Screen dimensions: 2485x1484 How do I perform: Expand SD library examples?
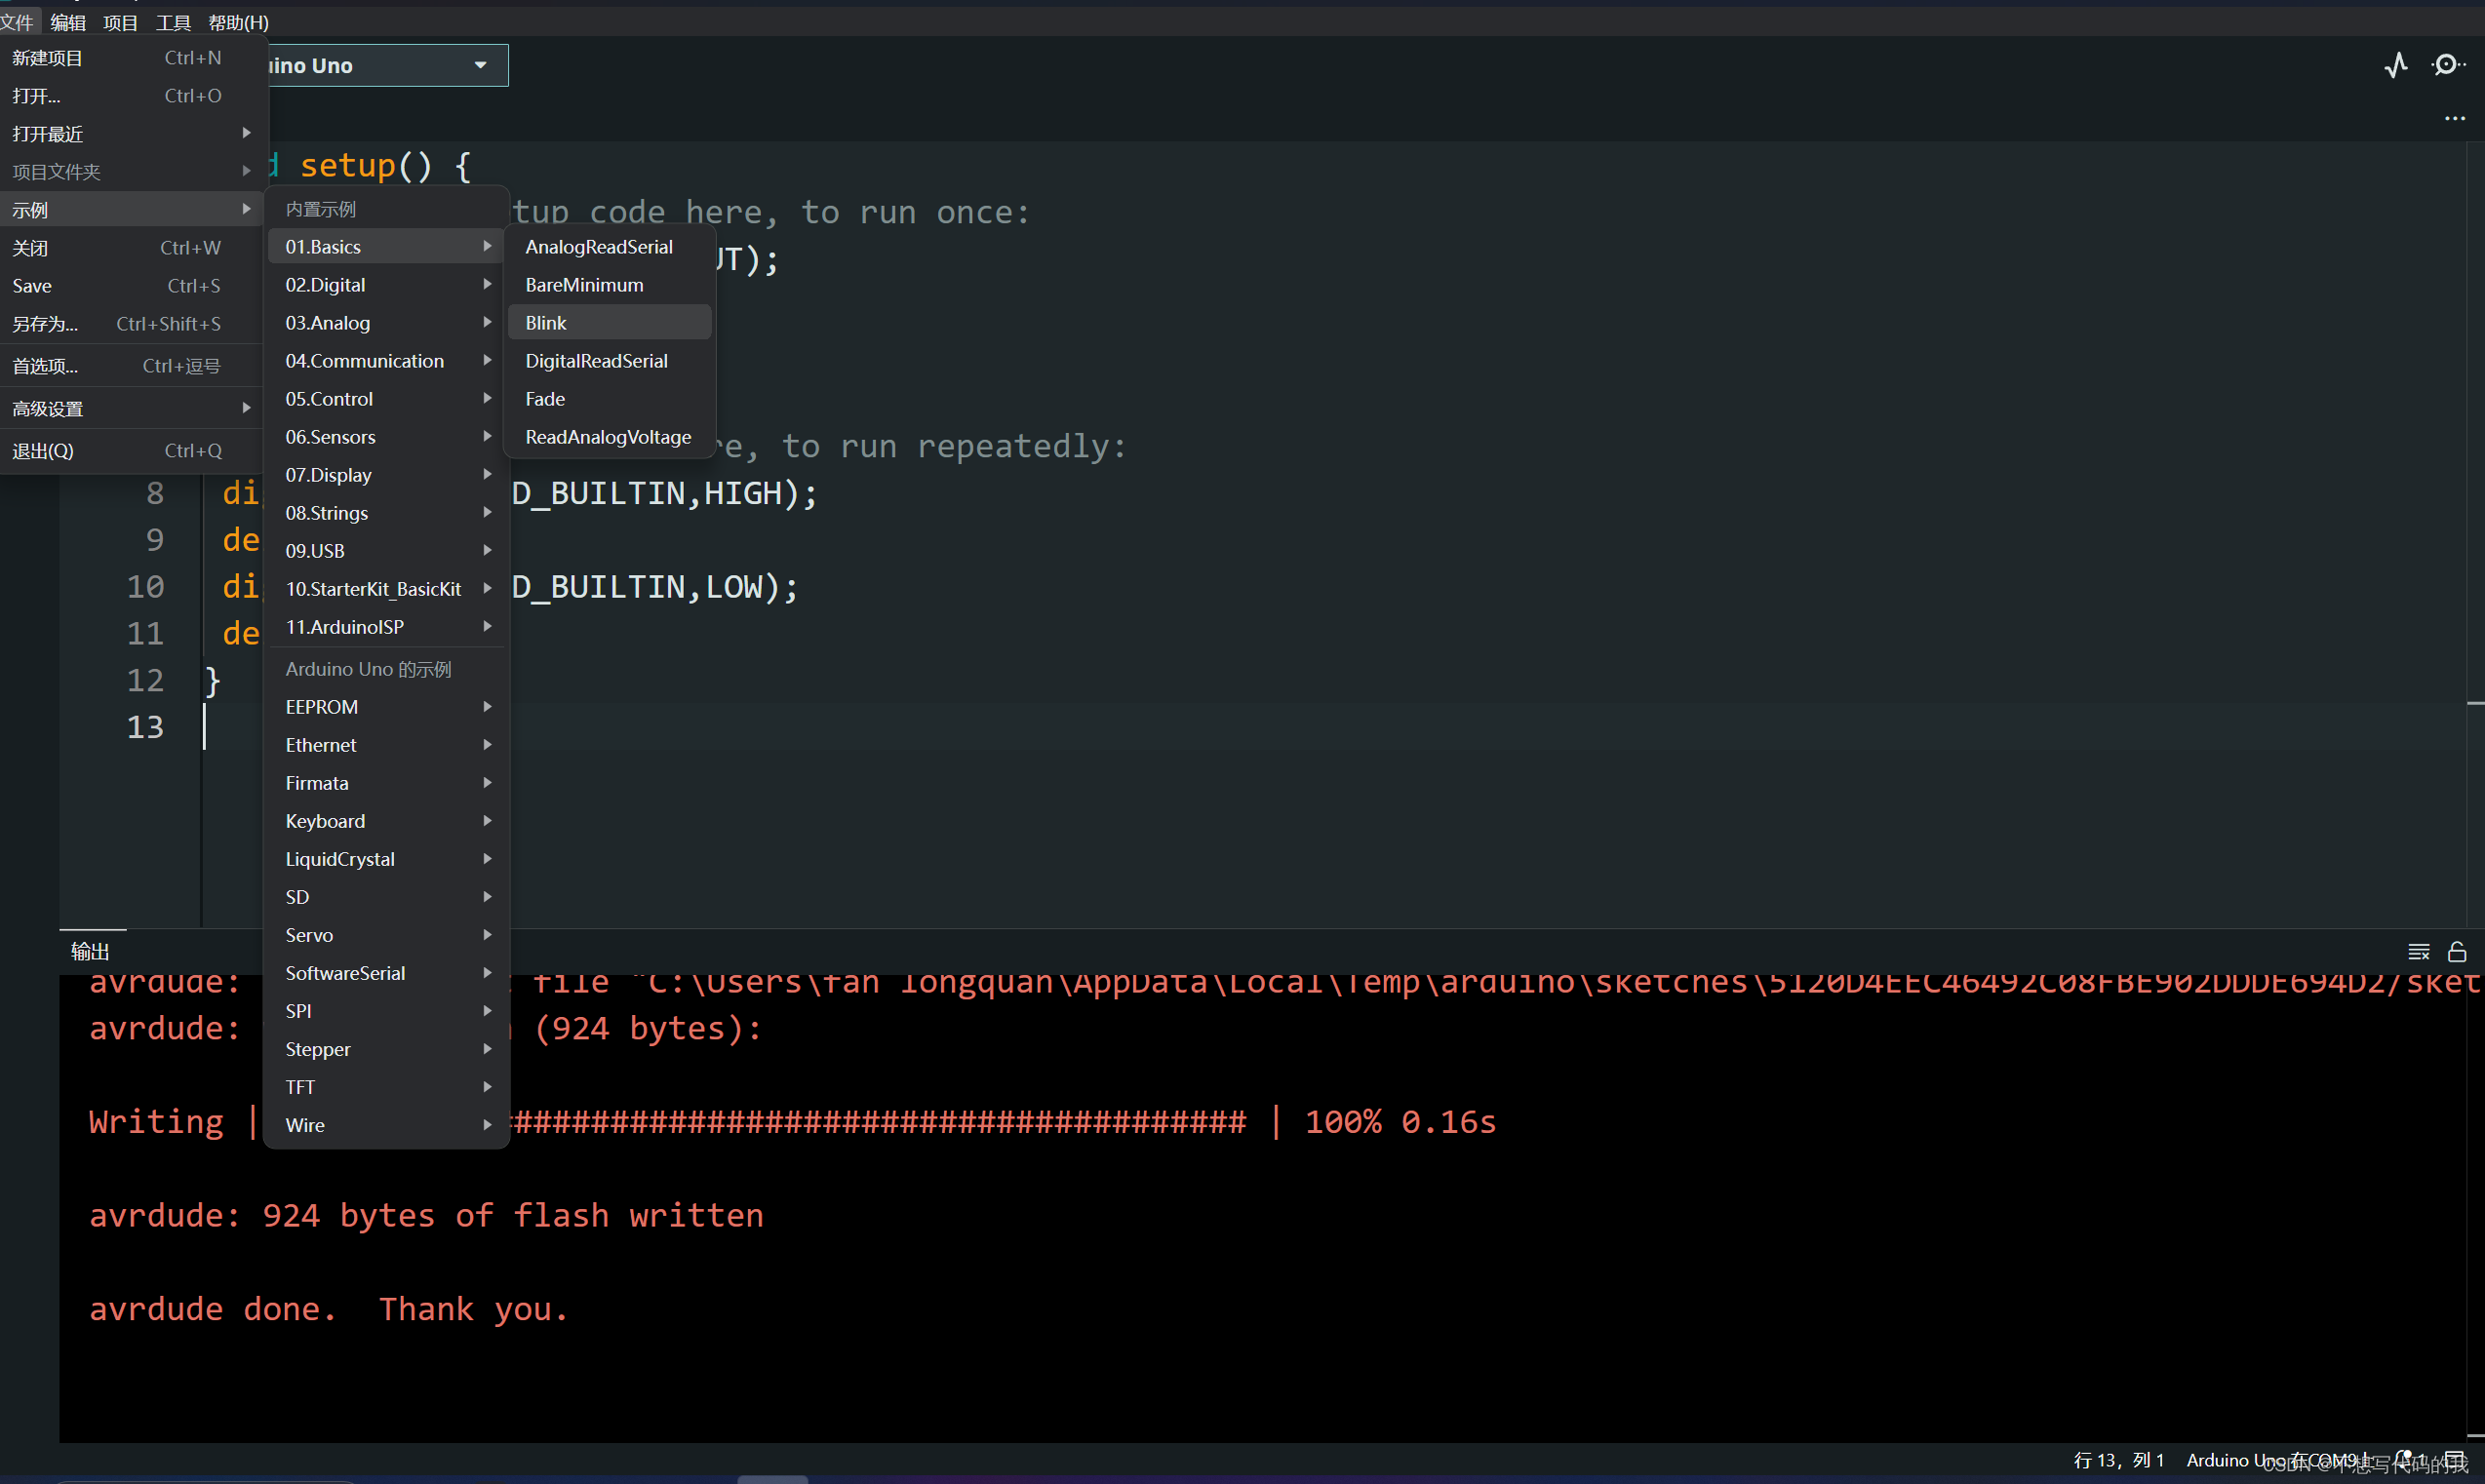388,897
